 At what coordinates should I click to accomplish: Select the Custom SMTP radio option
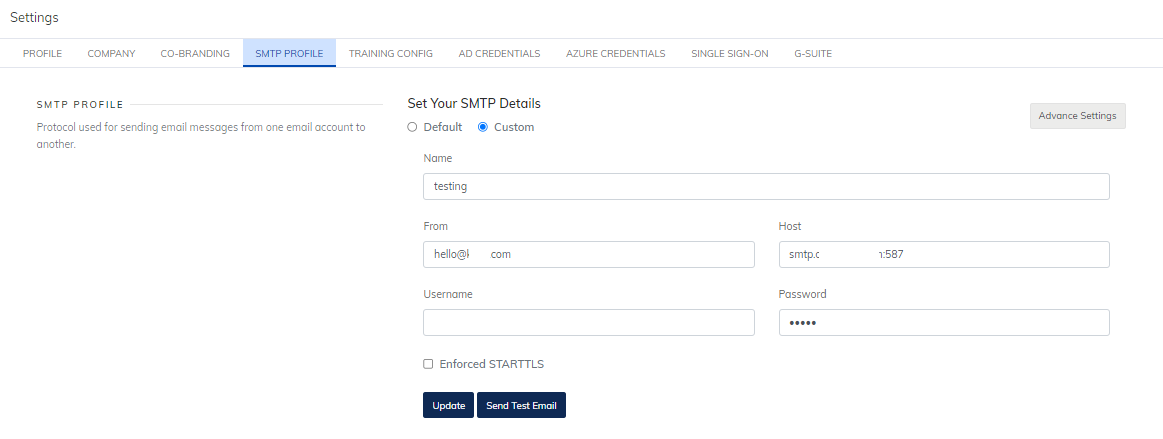(x=483, y=127)
